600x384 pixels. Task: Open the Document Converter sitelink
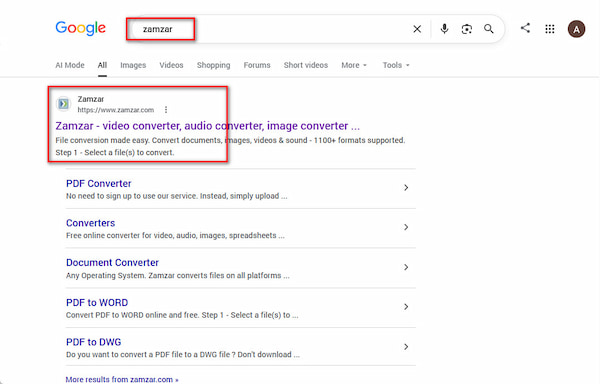coord(112,263)
